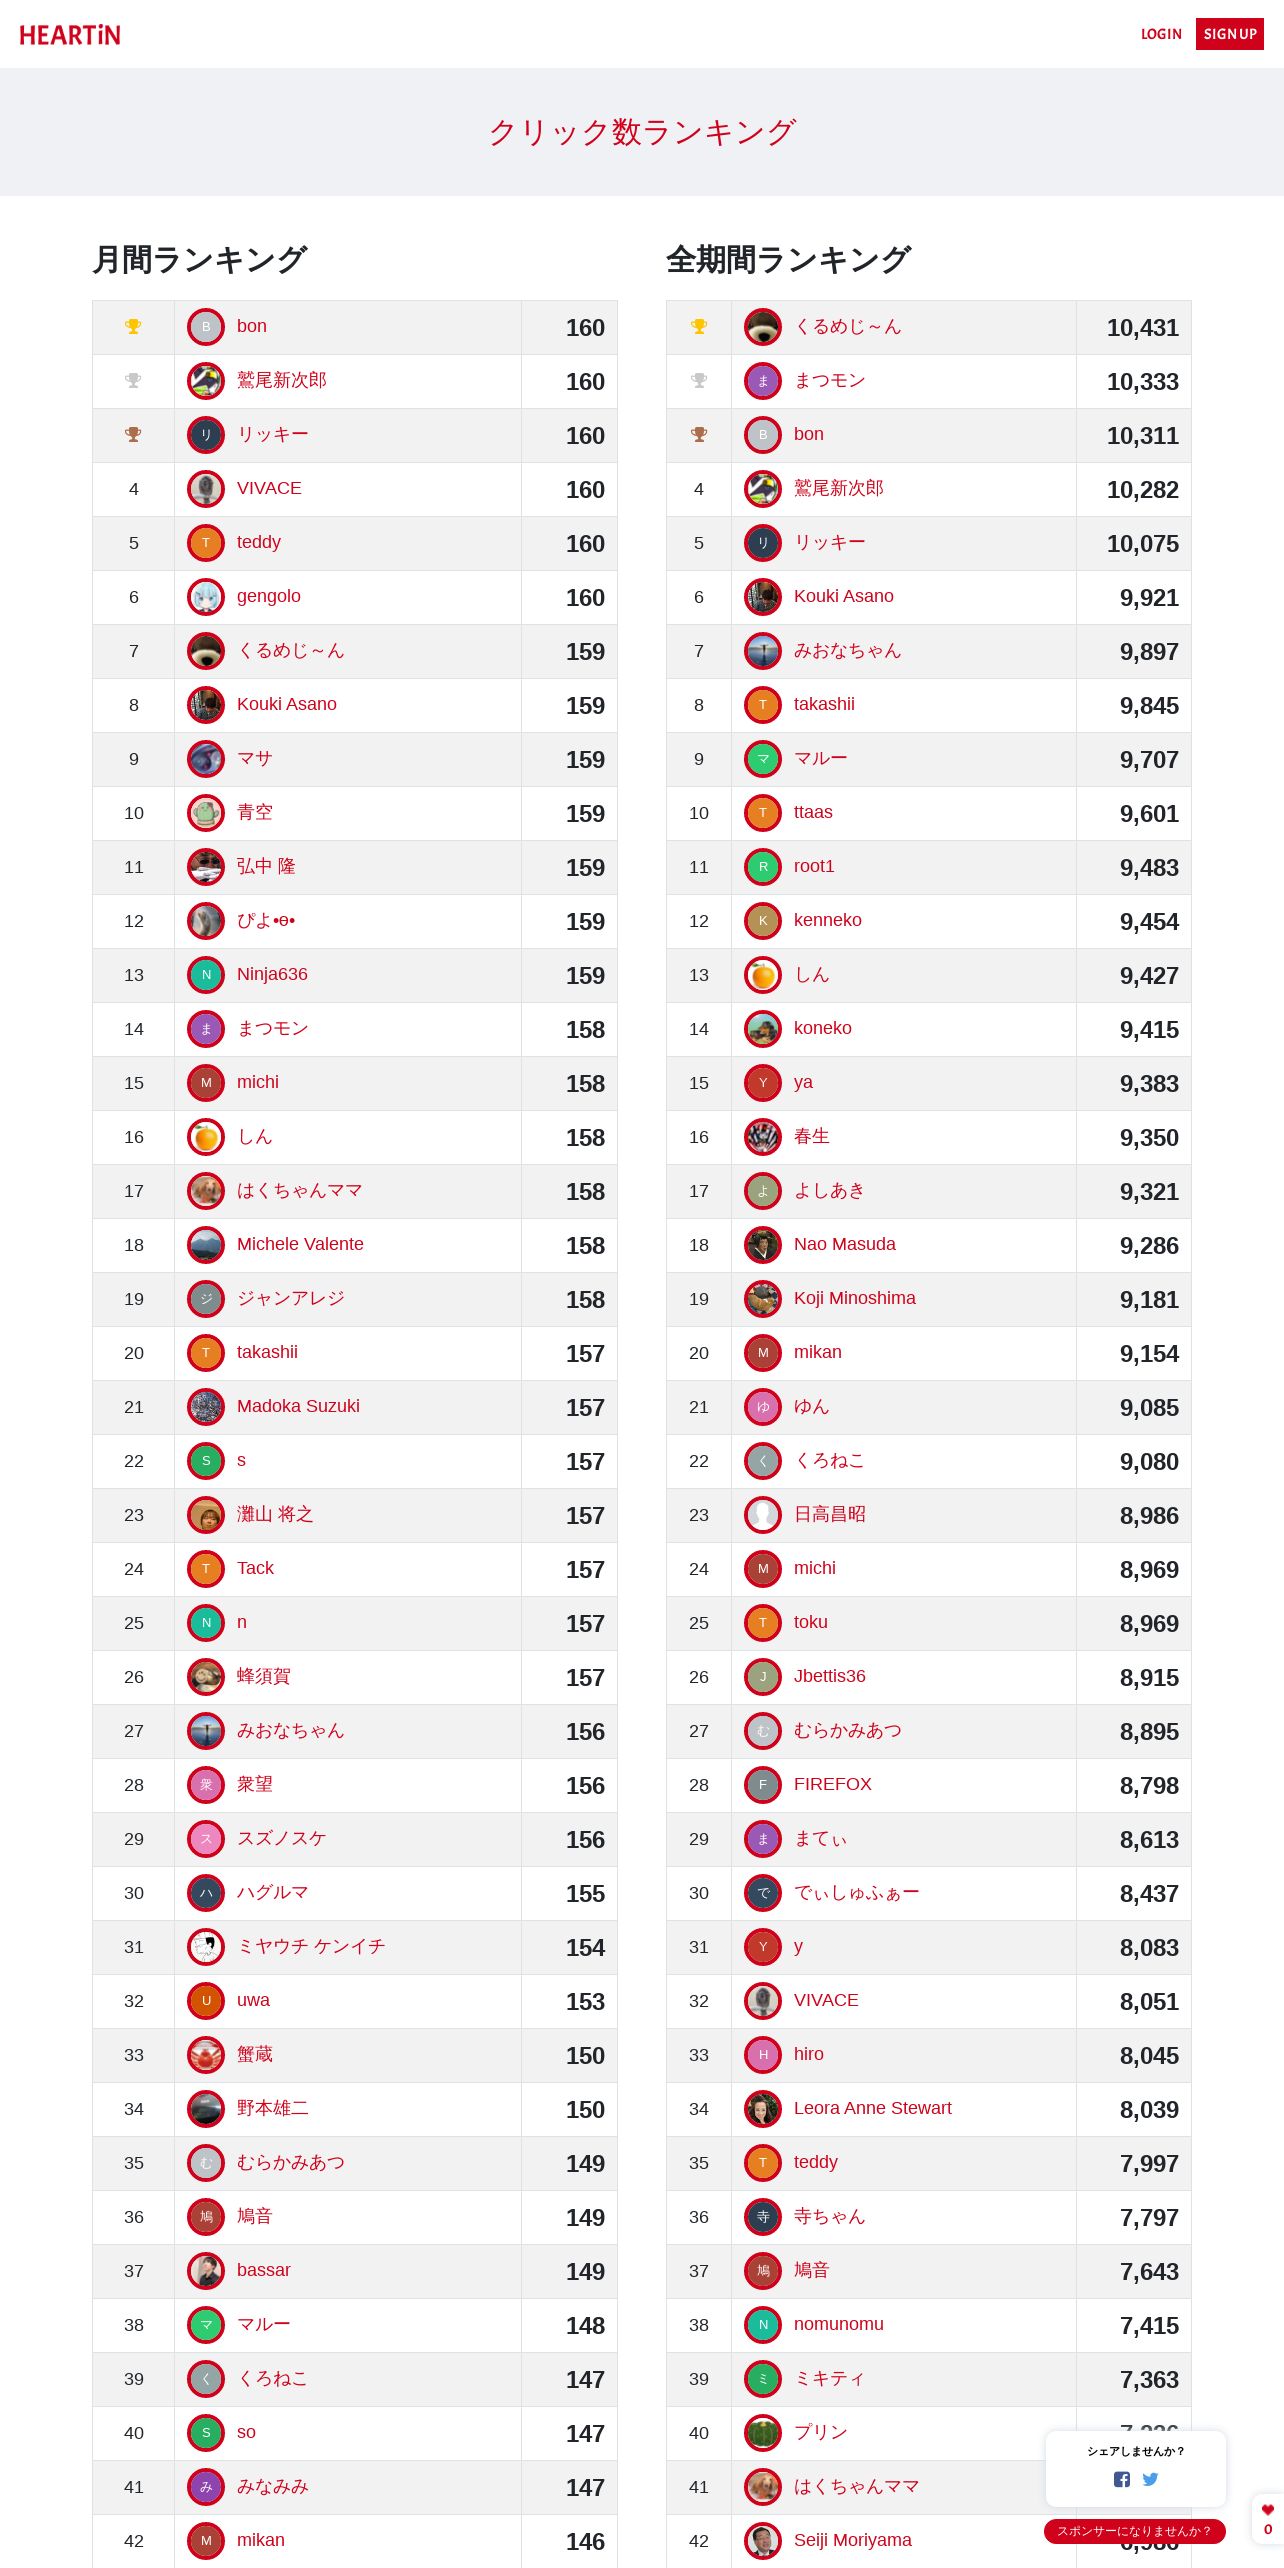Click HEARTiN logo in header

pos(70,35)
